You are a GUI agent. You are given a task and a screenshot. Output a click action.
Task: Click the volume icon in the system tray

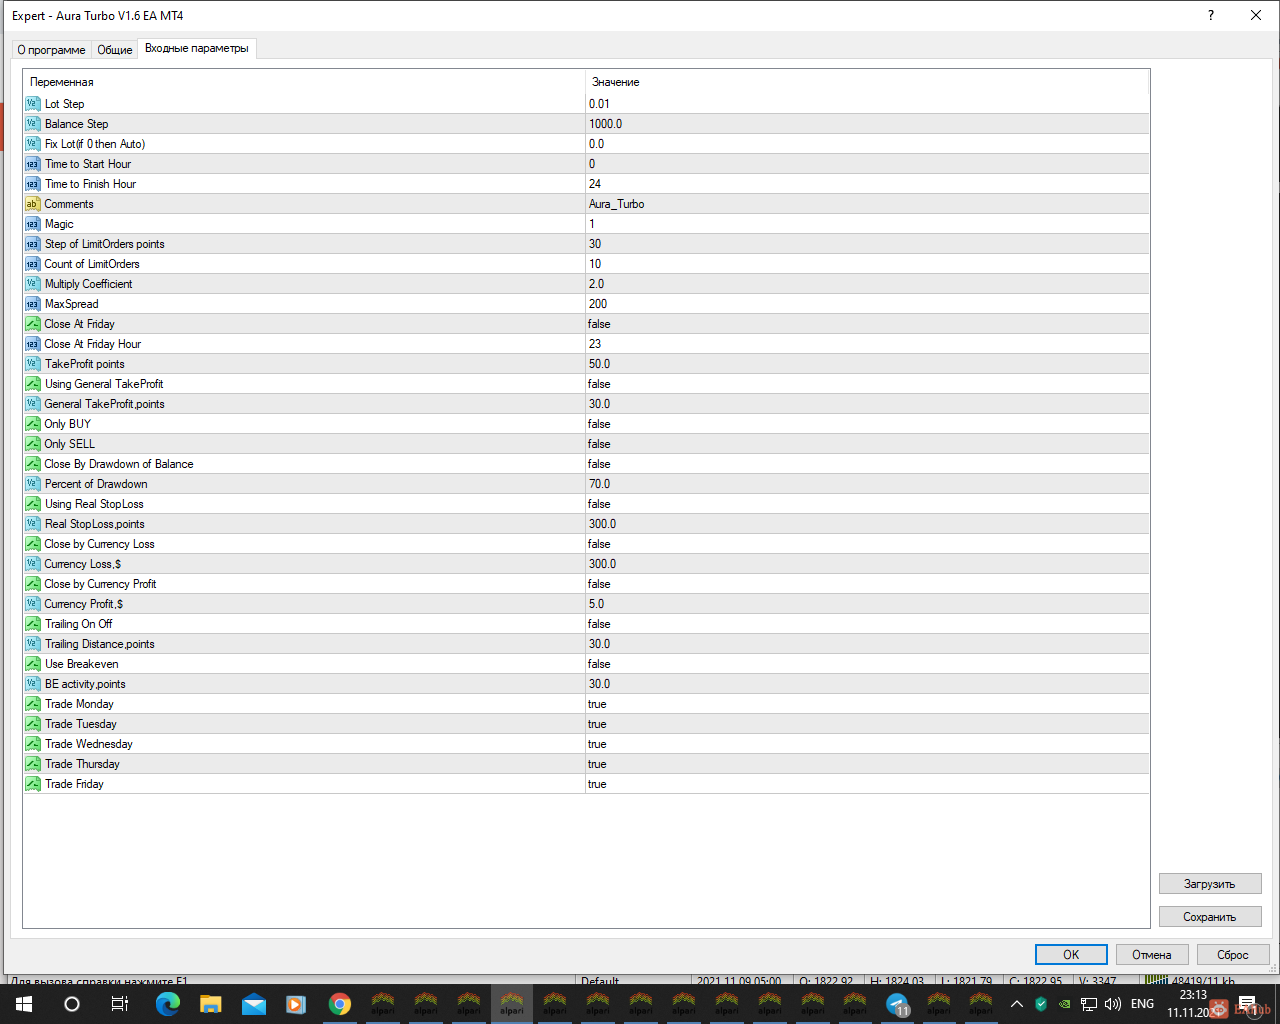click(x=1113, y=1004)
